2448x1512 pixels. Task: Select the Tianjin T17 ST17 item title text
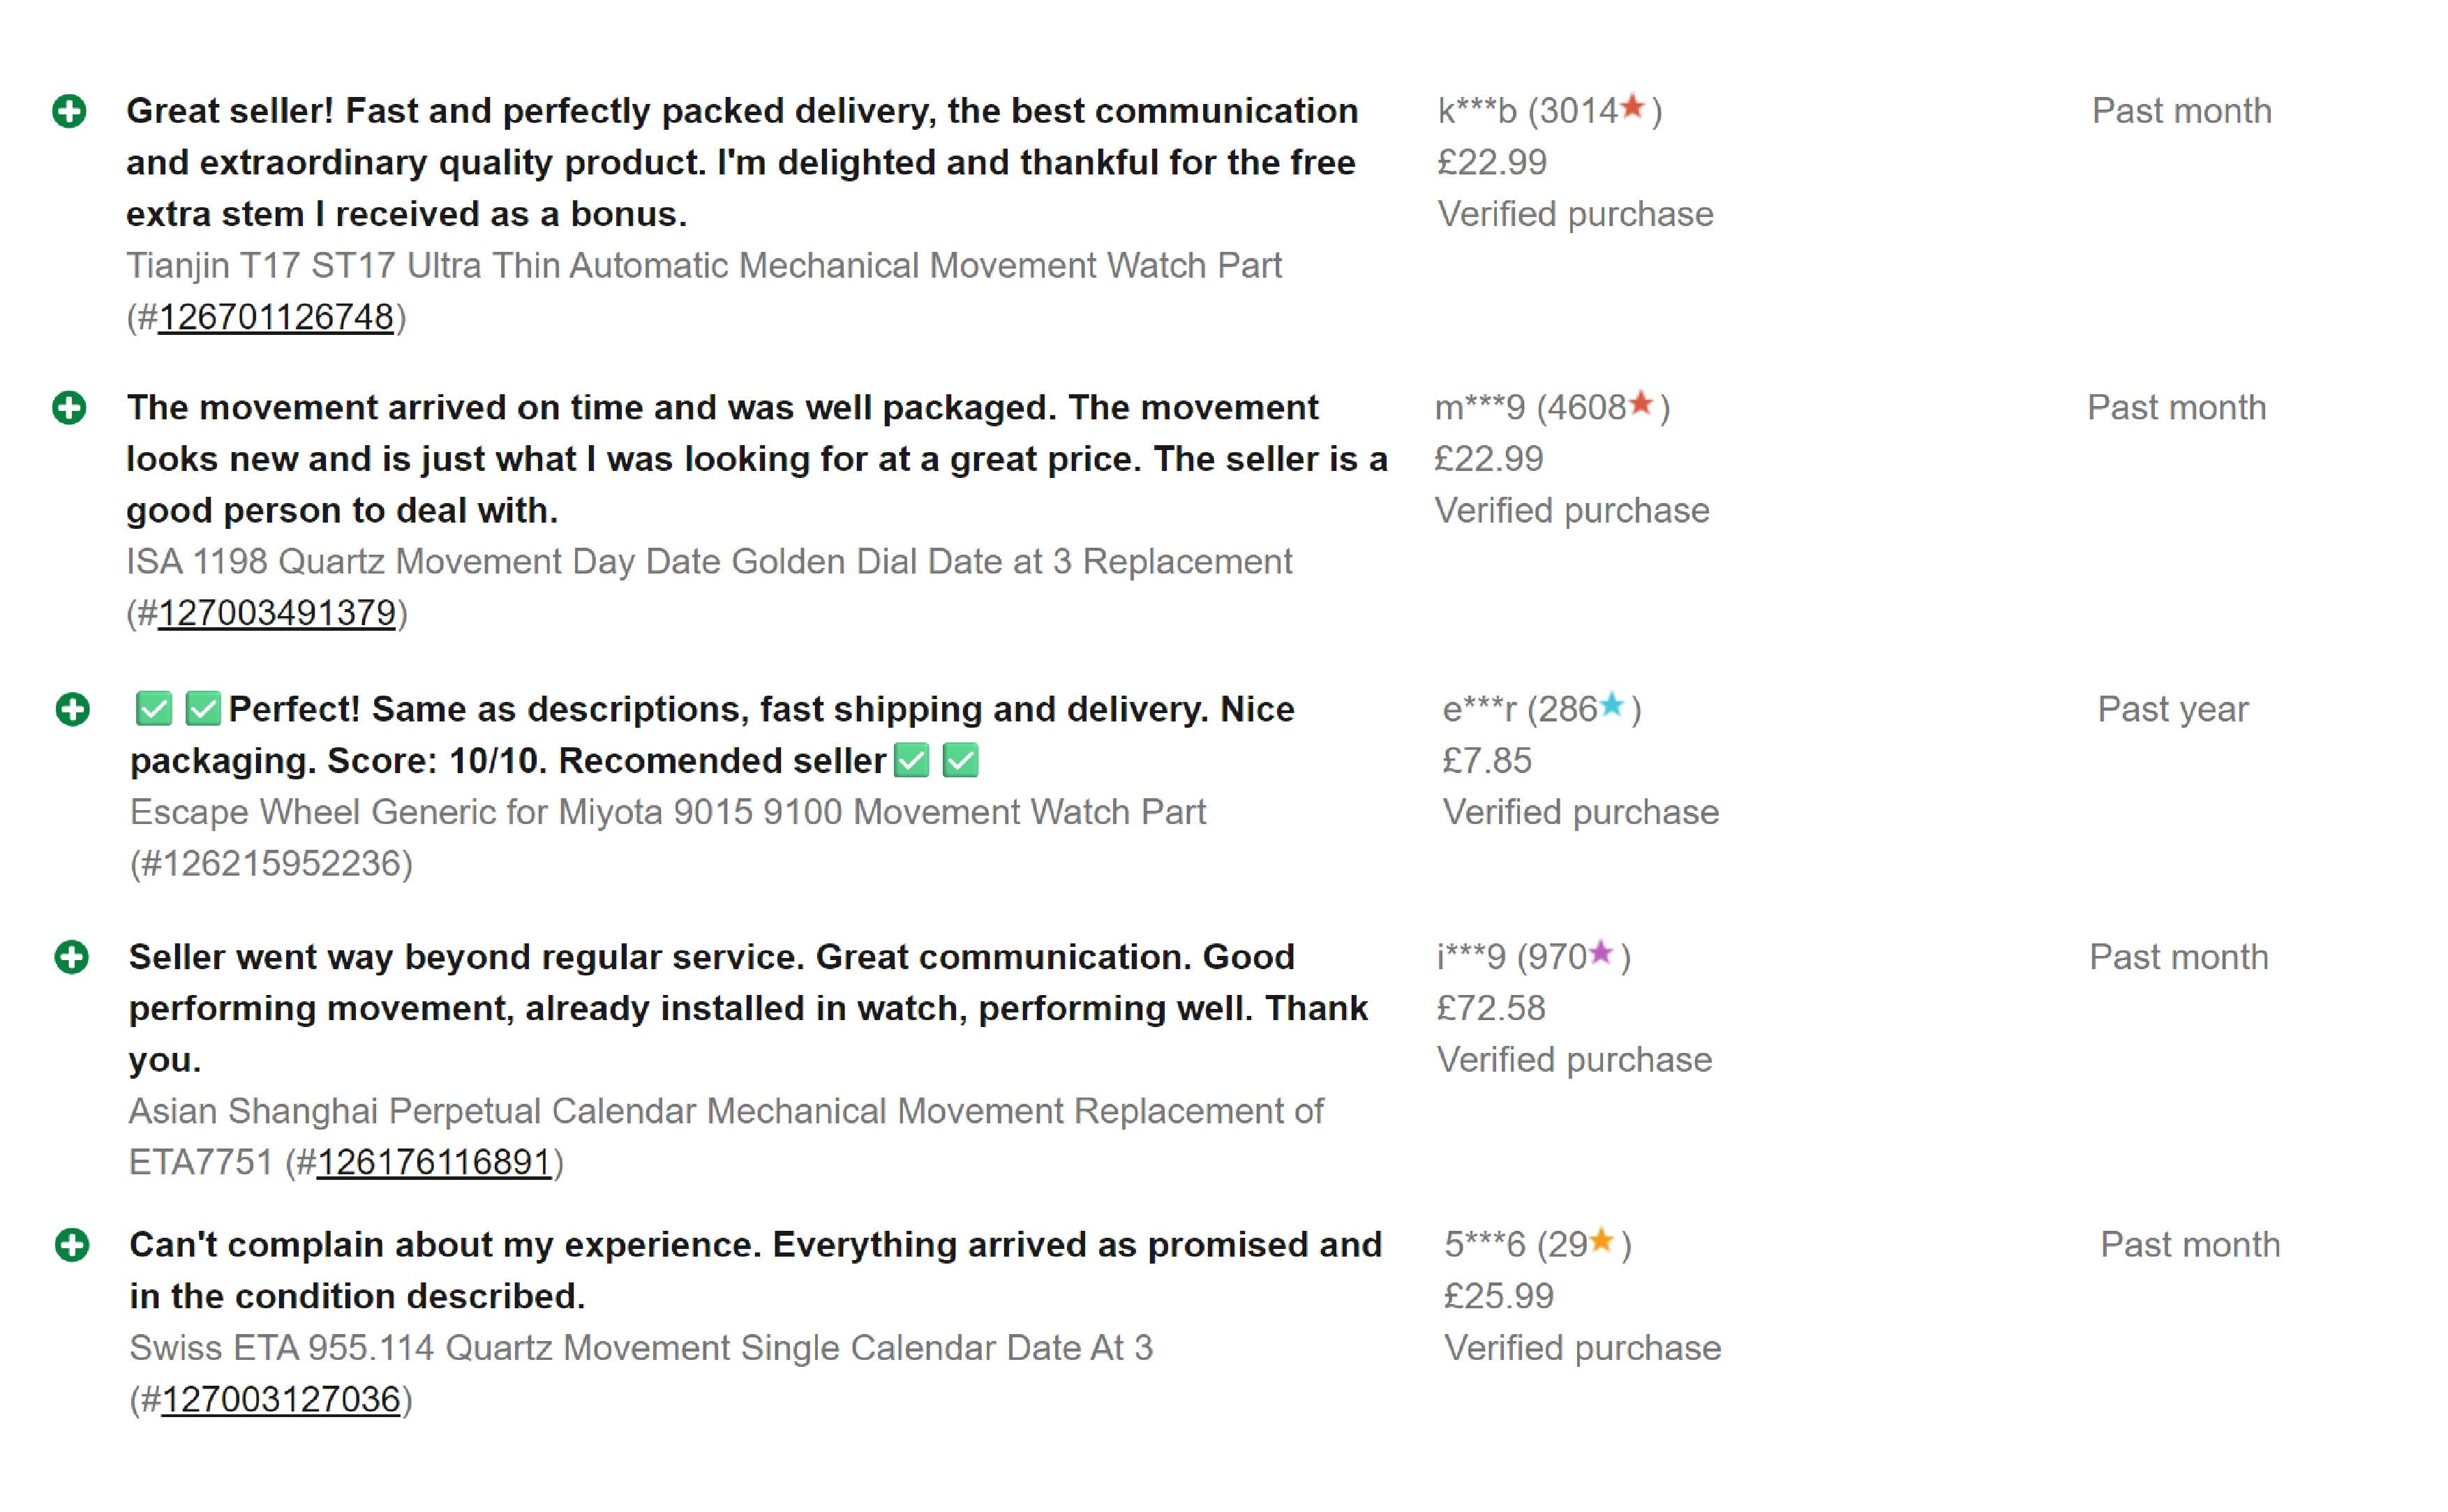[703, 266]
